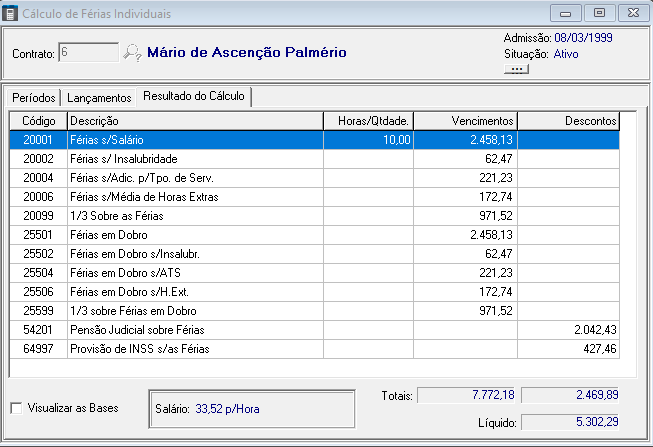653x447 pixels.
Task: Click the Vencimentos column header
Action: tap(465, 121)
